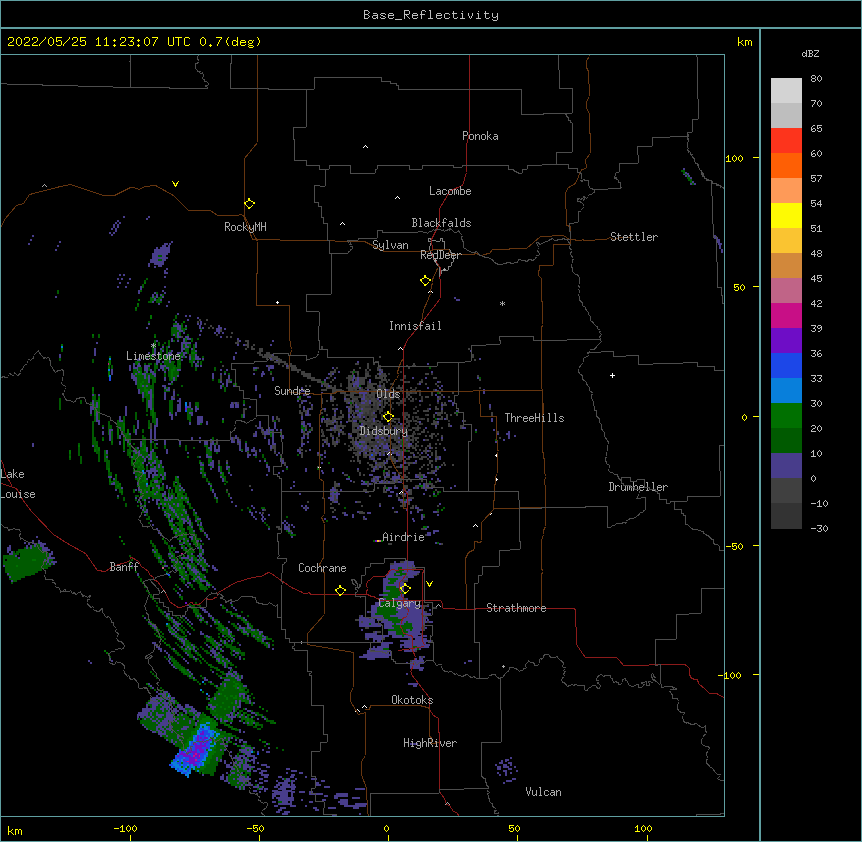Click the white plus marker north of Drumheller

(x=612, y=375)
